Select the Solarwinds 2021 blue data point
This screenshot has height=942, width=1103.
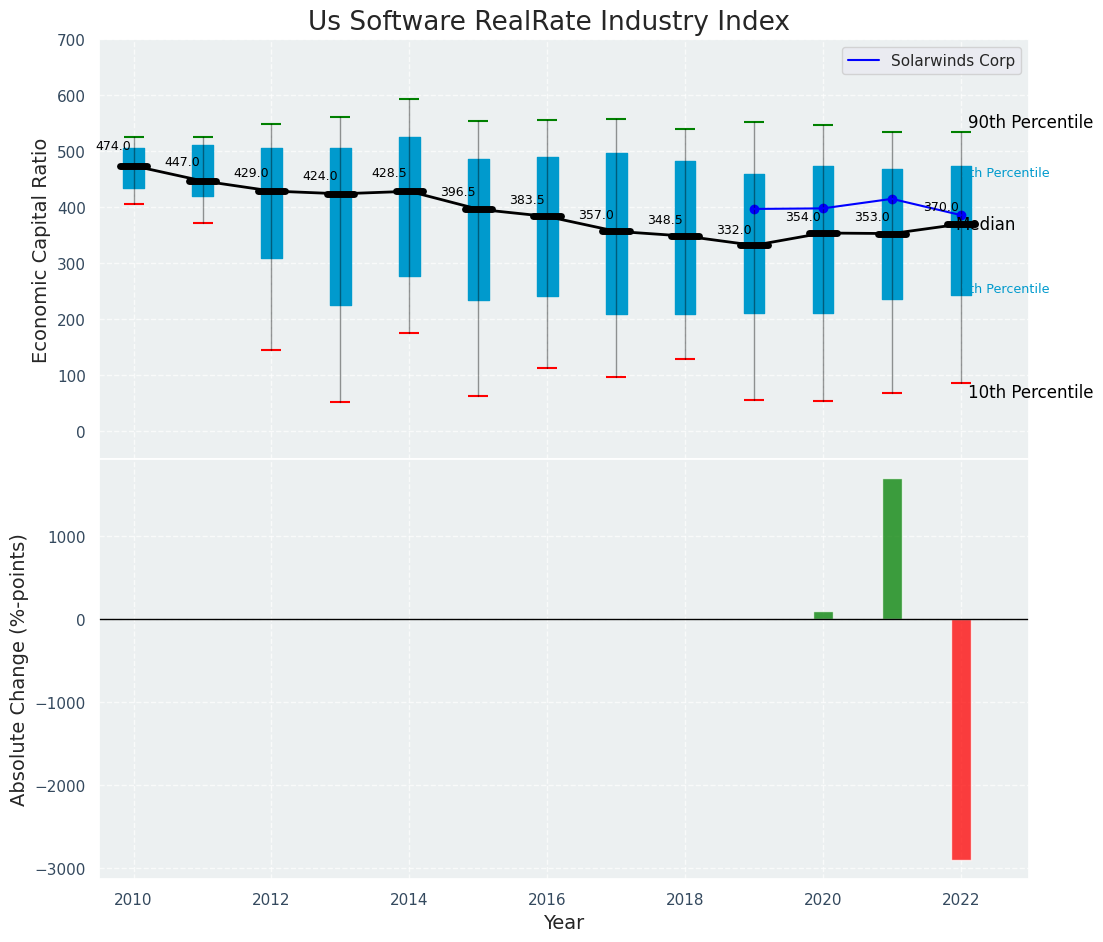coord(893,200)
